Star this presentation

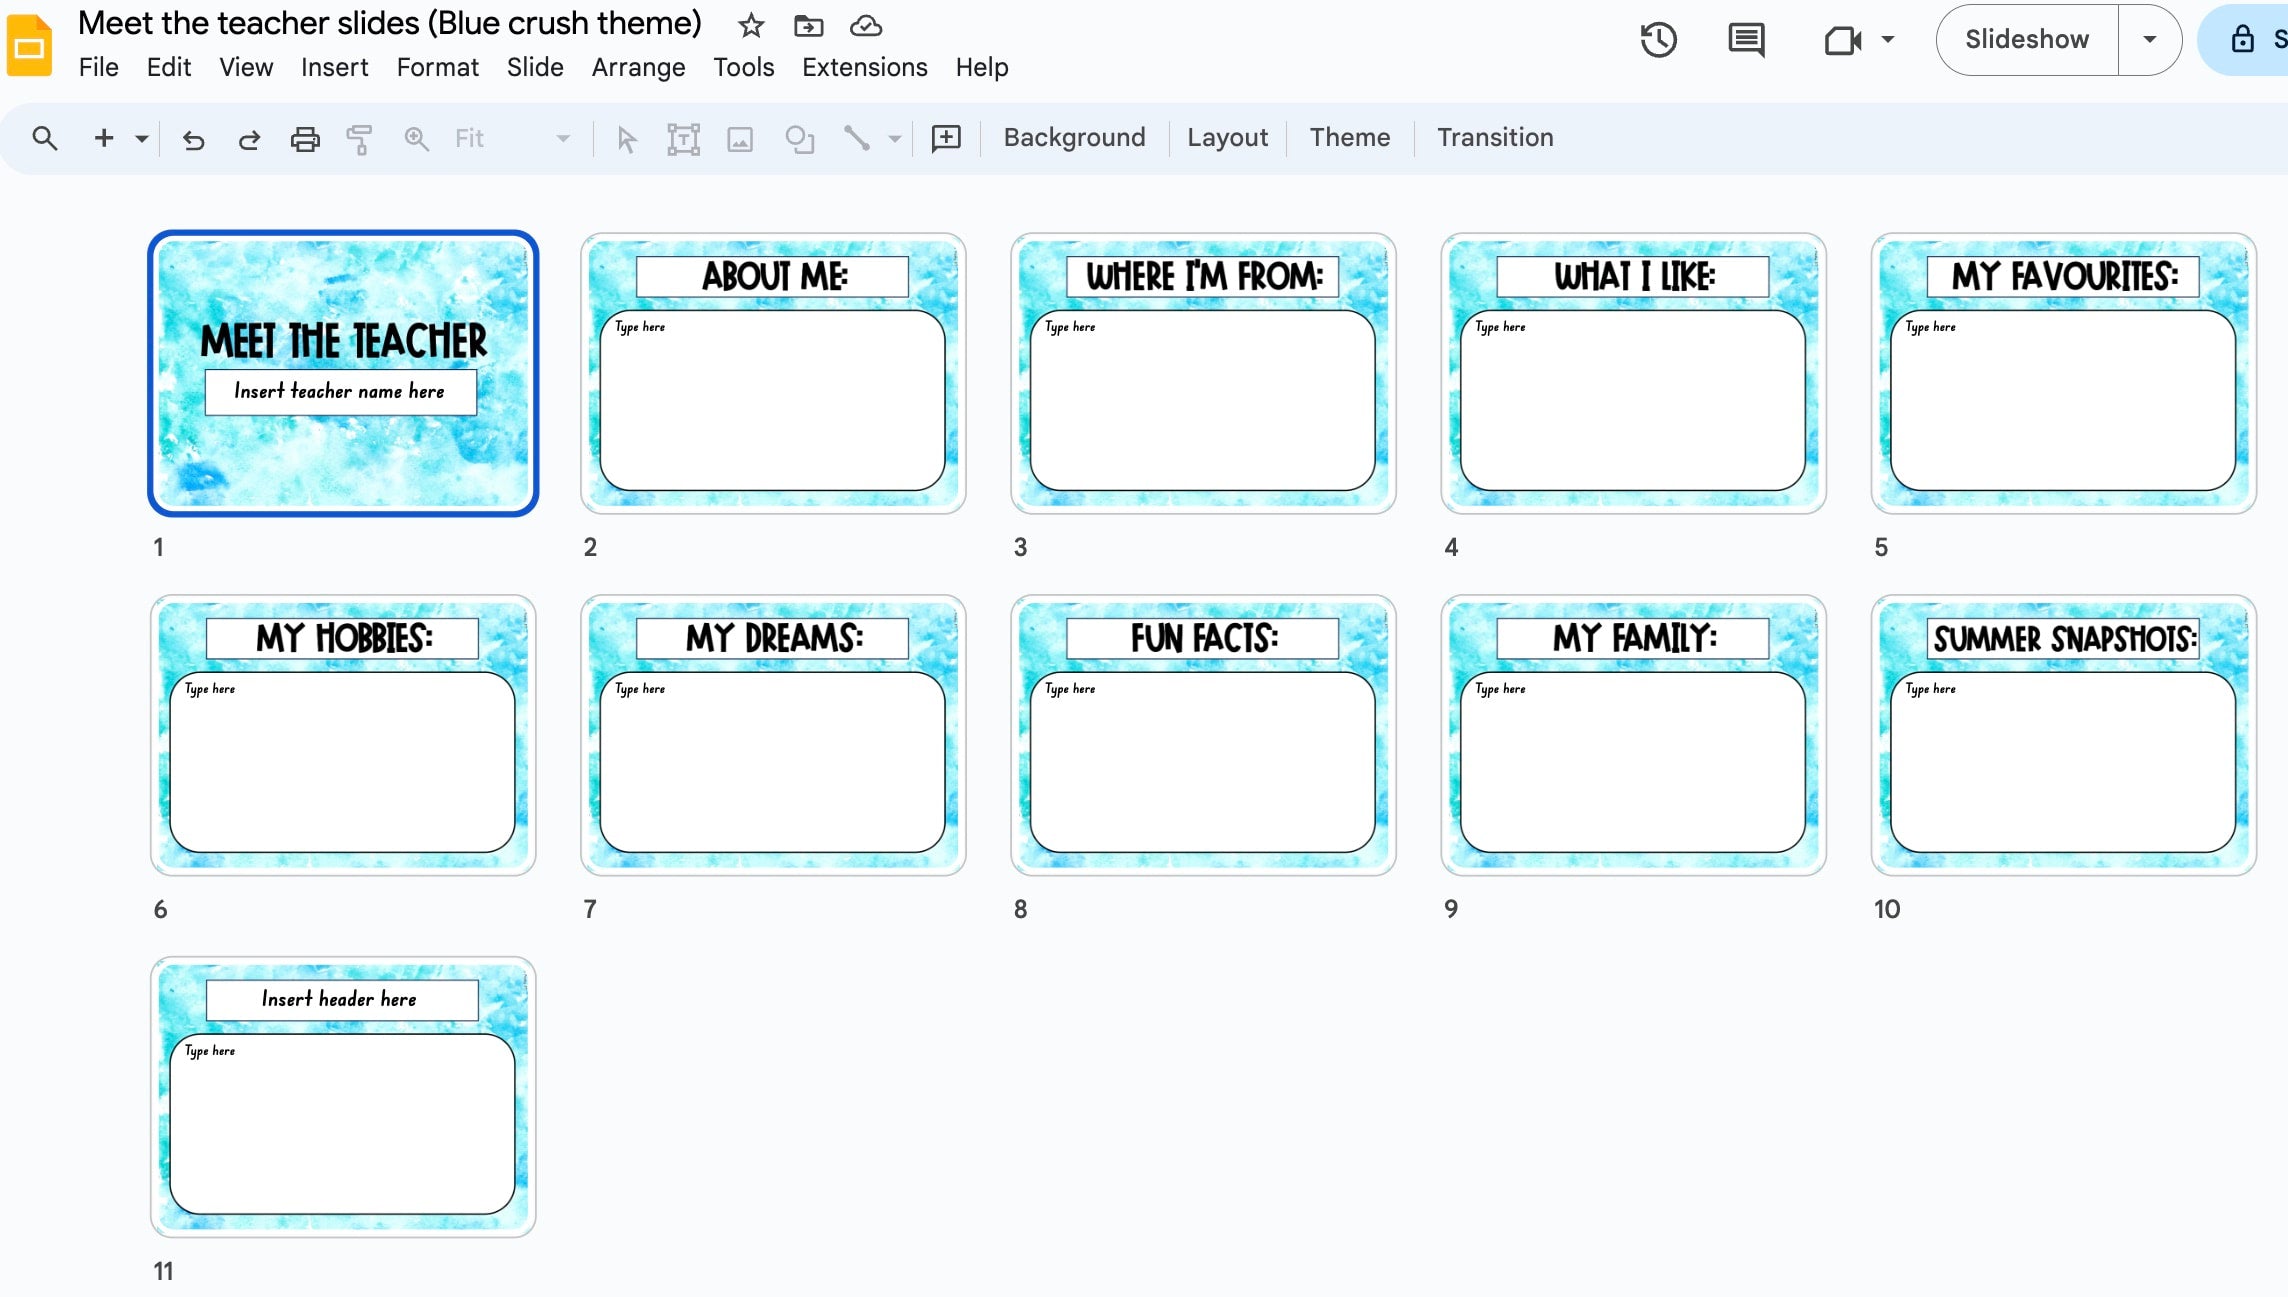tap(751, 26)
